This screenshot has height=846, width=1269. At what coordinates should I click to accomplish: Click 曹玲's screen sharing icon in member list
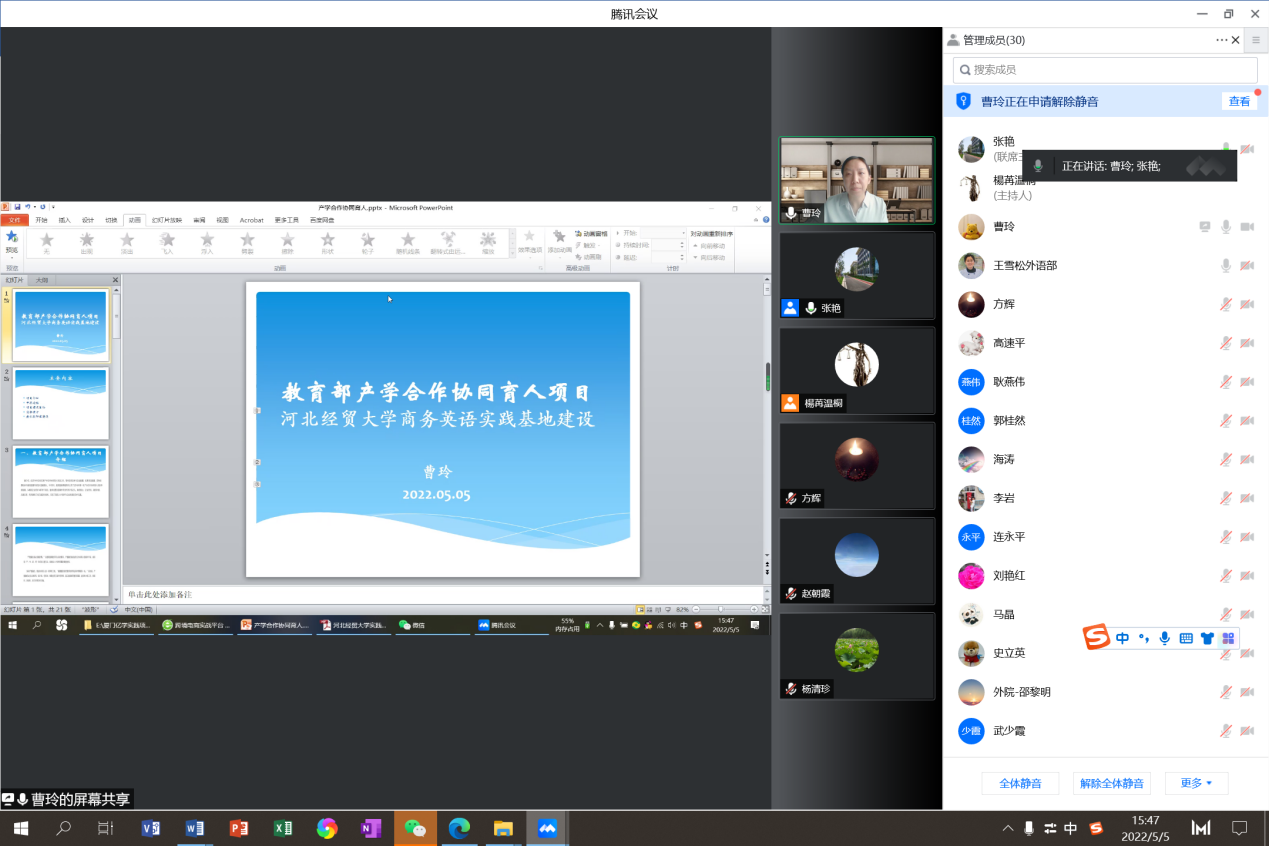coord(1205,227)
